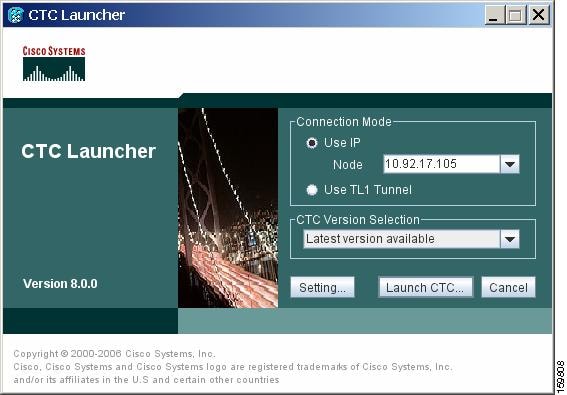Screen dimensions: 567x395
Task: Click the large CTC Launcher heading
Action: [x=89, y=151]
